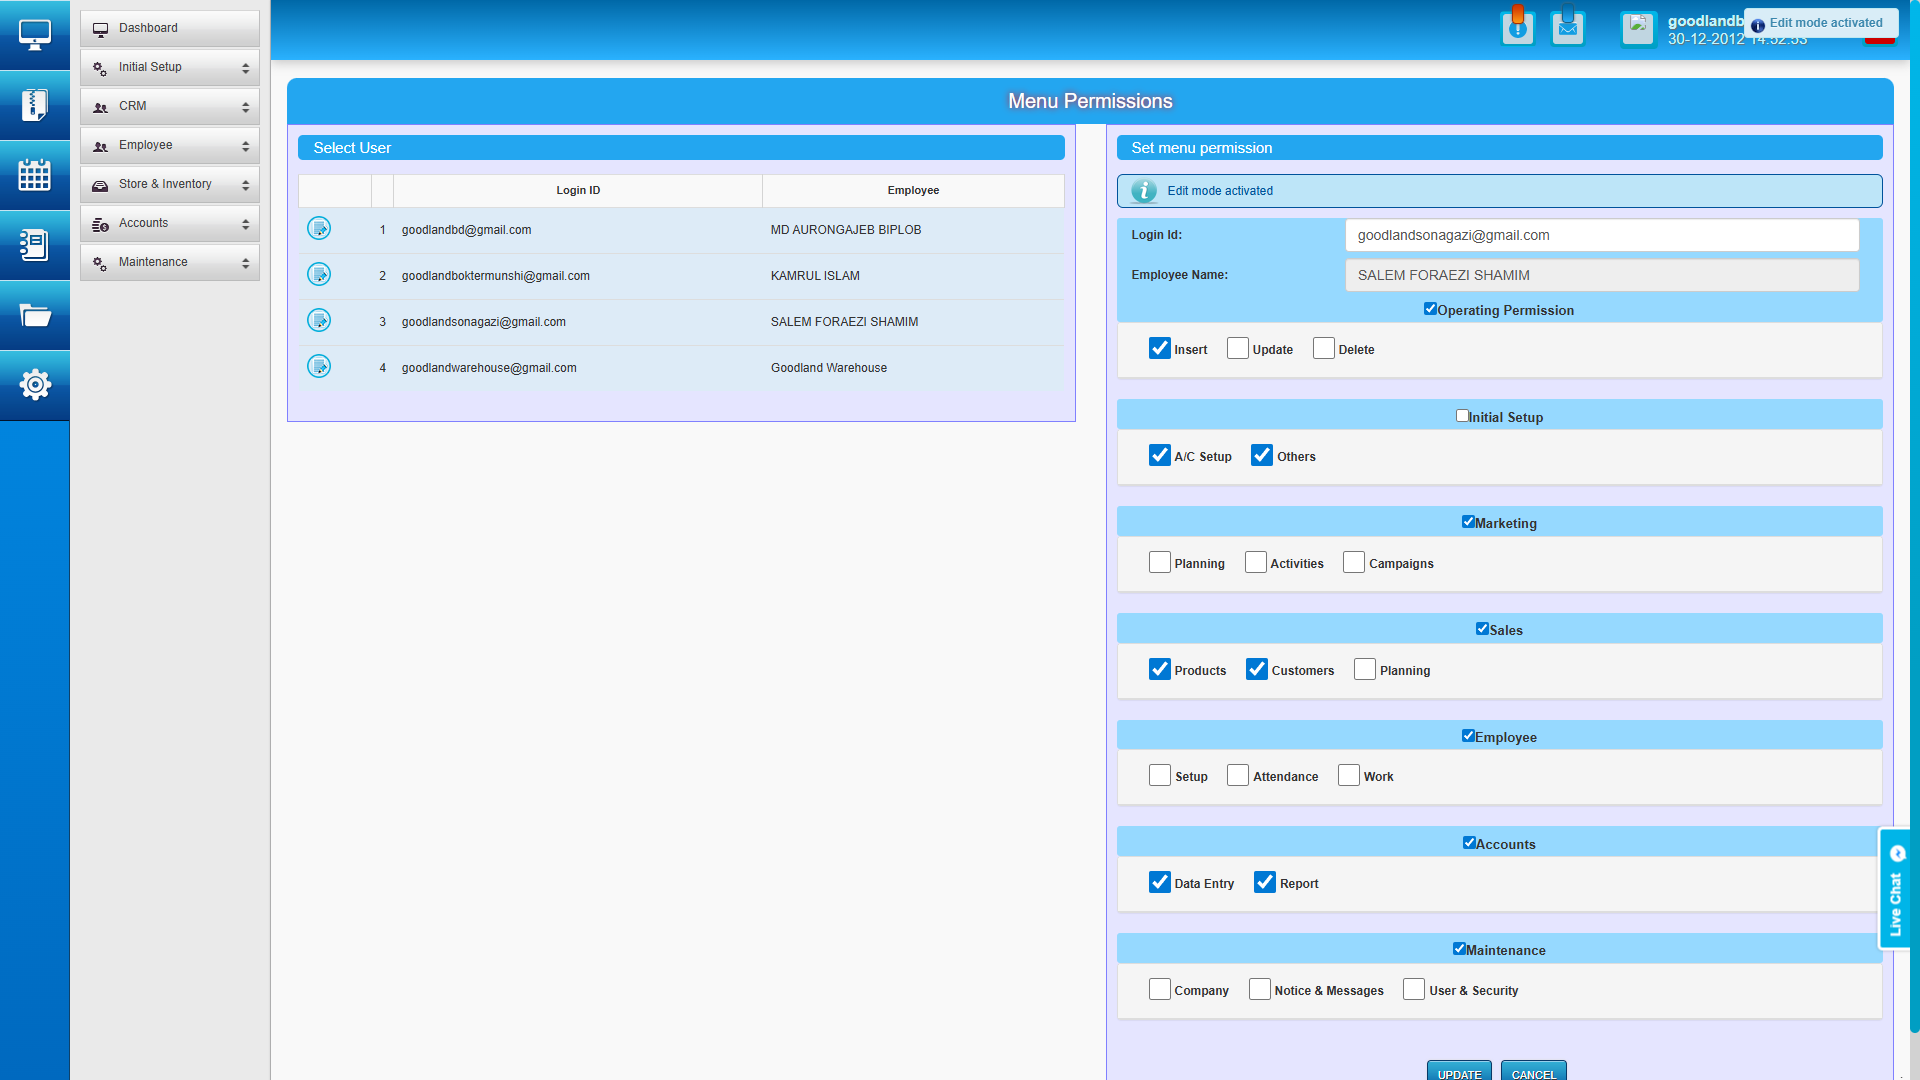Select the edit icon beside KAMRUL ISLAM's row
This screenshot has width=1920, height=1080.
tap(319, 274)
